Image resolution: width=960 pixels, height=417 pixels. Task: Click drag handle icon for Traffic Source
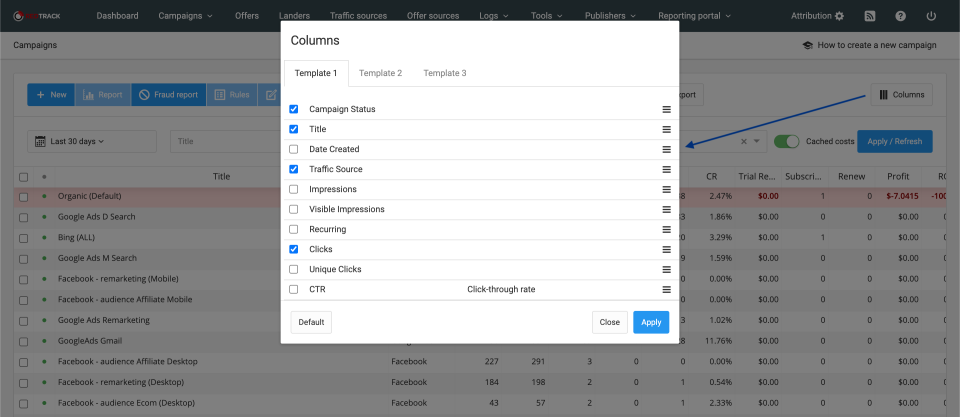666,170
